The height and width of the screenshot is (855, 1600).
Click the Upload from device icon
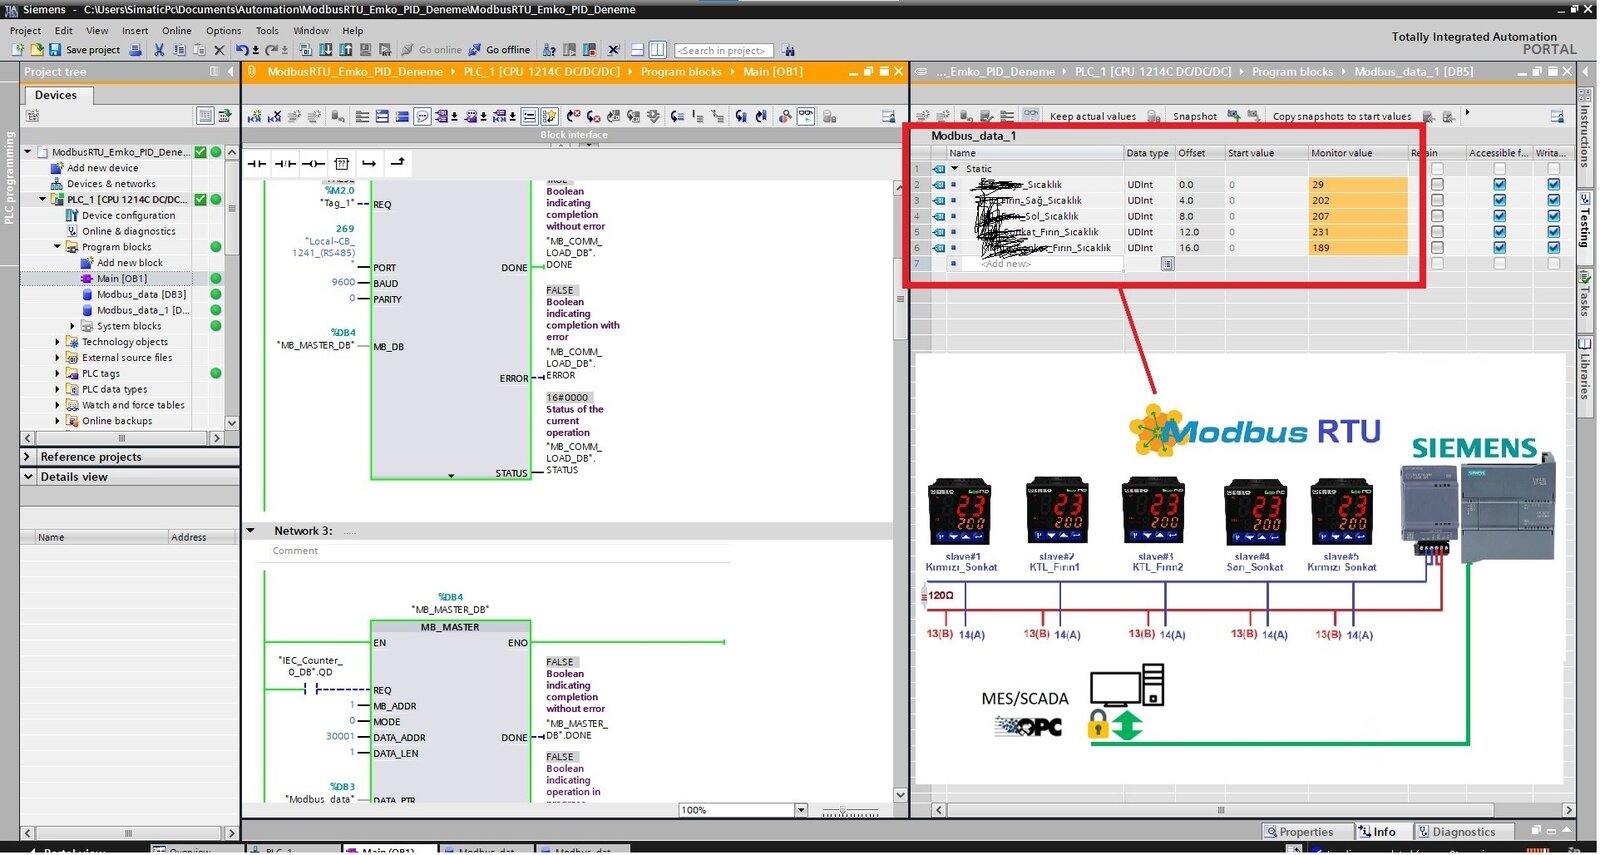345,50
